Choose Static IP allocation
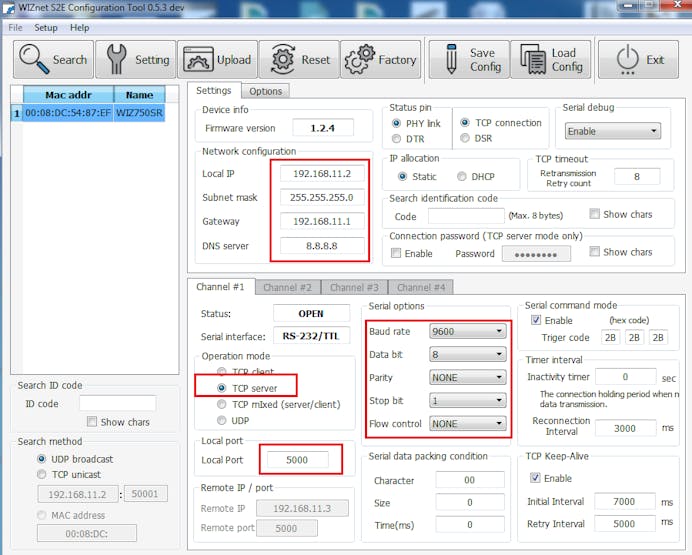 tap(402, 176)
